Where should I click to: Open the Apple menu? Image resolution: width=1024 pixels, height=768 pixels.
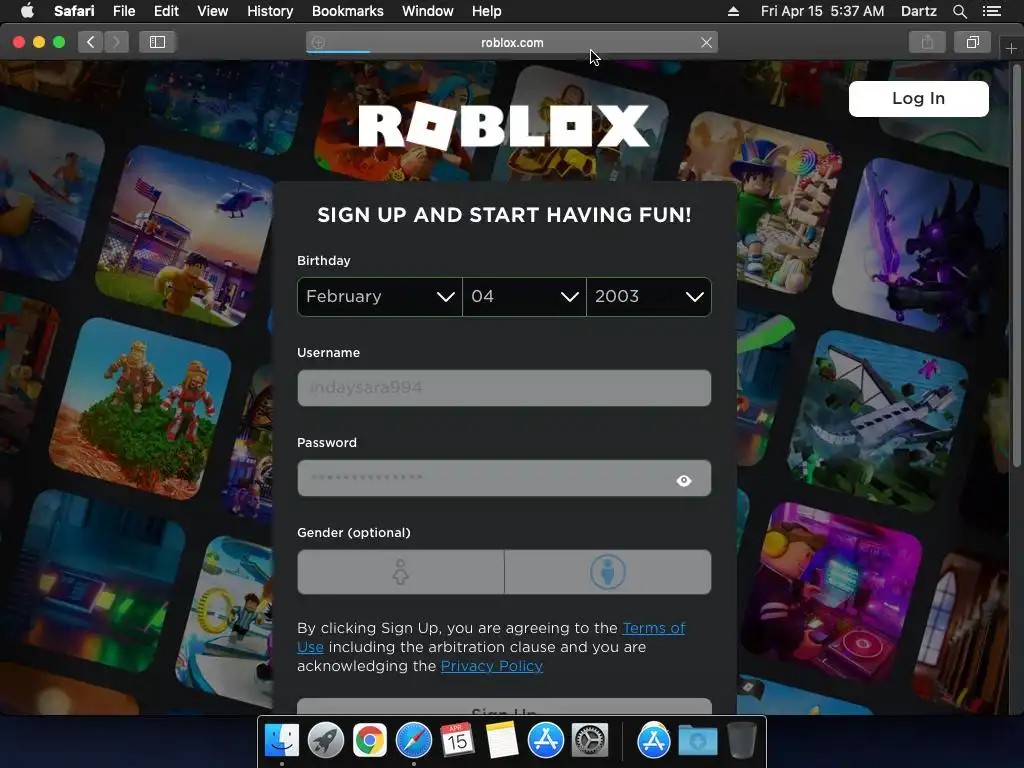(x=27, y=11)
